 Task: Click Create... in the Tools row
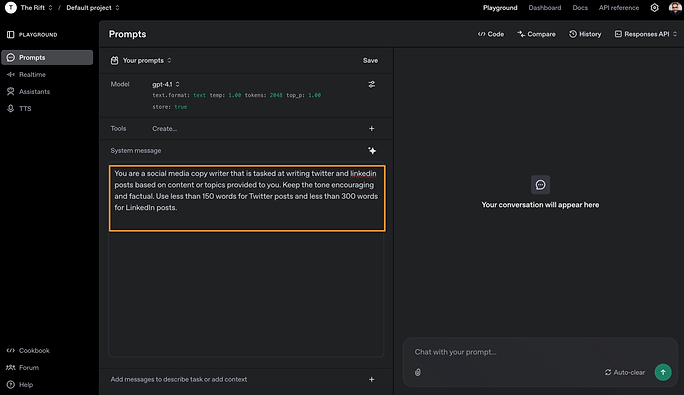pos(164,128)
